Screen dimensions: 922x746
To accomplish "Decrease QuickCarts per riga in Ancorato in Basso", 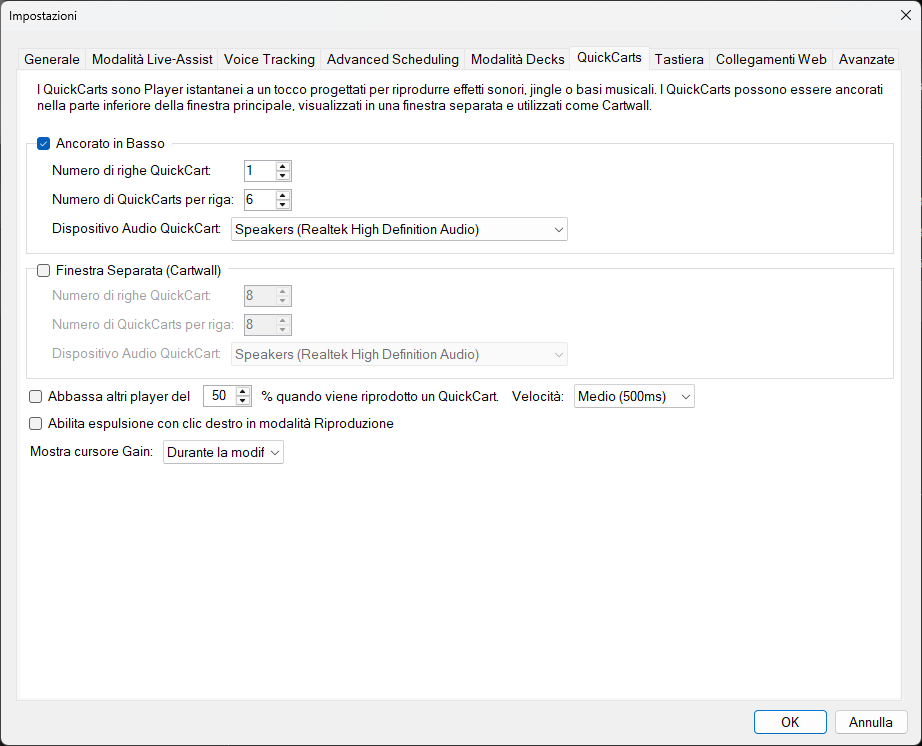I will click(x=283, y=204).
